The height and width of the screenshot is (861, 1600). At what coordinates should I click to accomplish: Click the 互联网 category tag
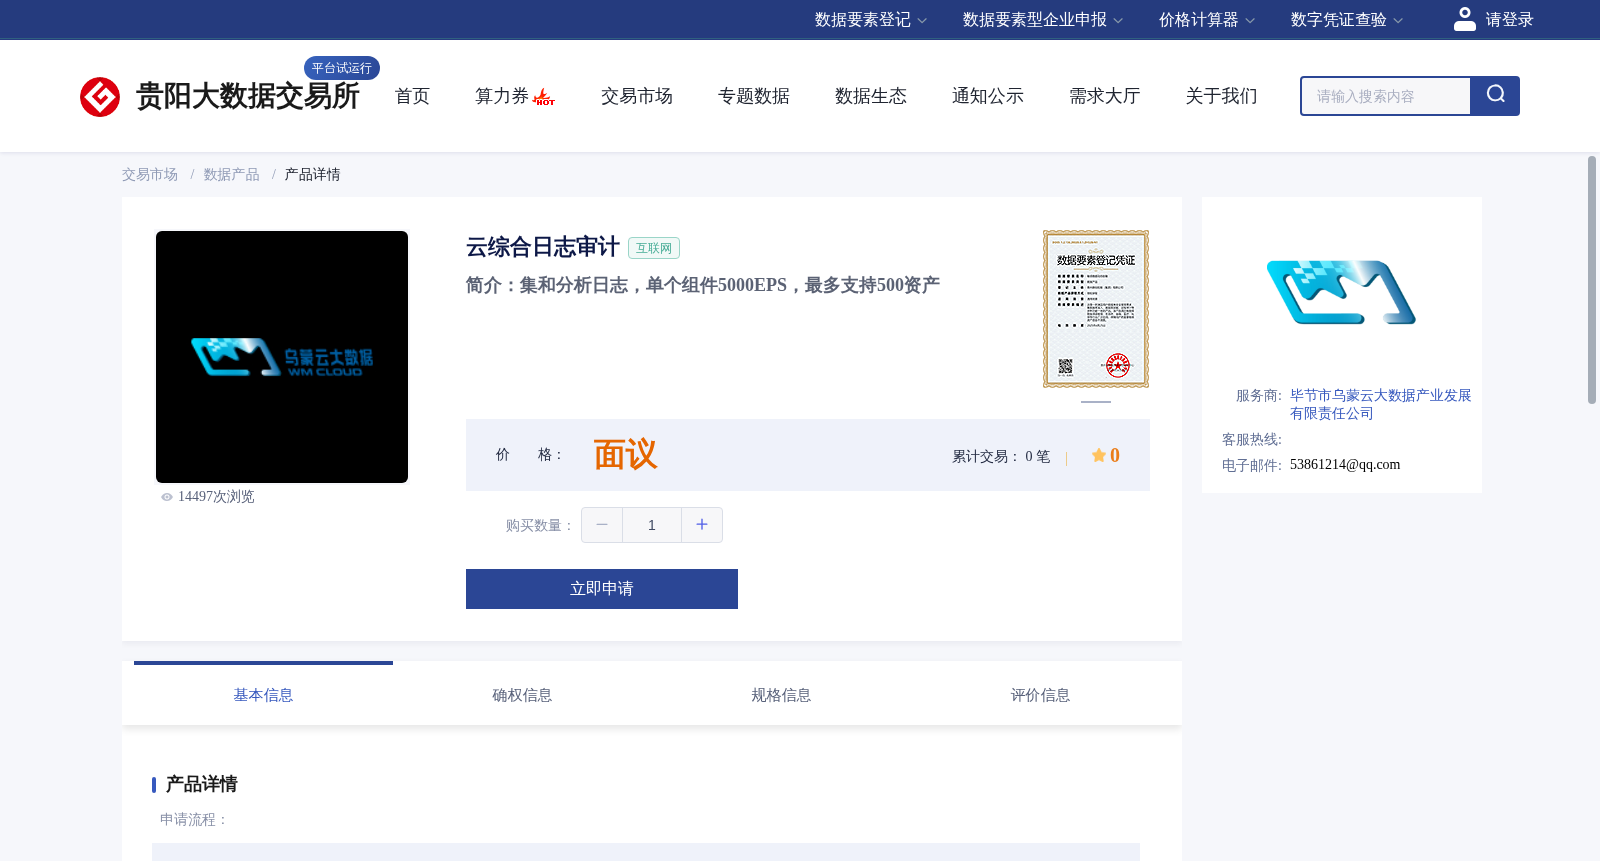(x=654, y=248)
